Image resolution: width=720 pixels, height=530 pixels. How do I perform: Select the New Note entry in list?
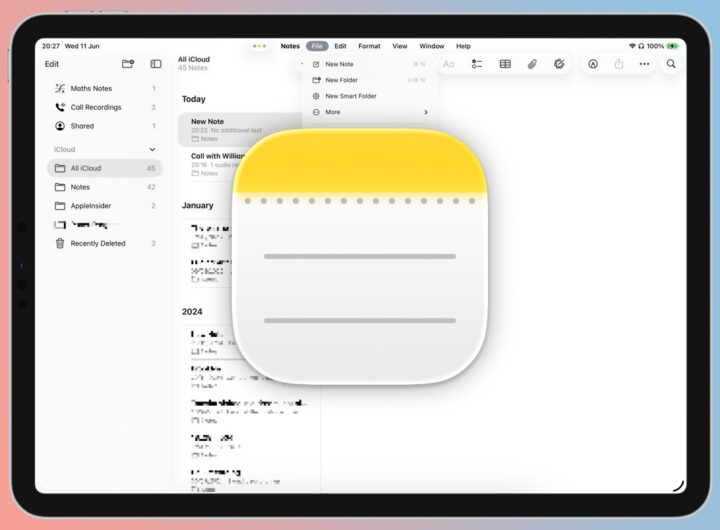[x=240, y=130]
